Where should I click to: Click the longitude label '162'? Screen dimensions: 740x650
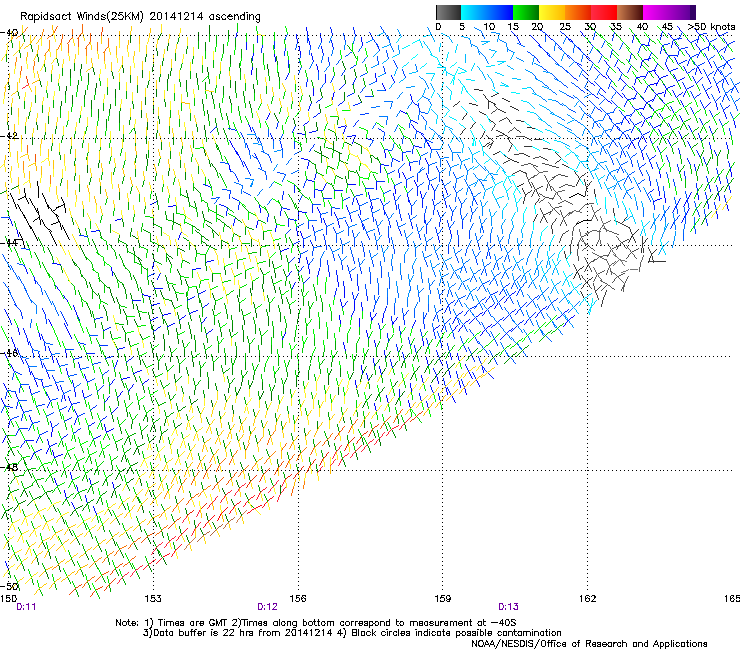(587, 599)
